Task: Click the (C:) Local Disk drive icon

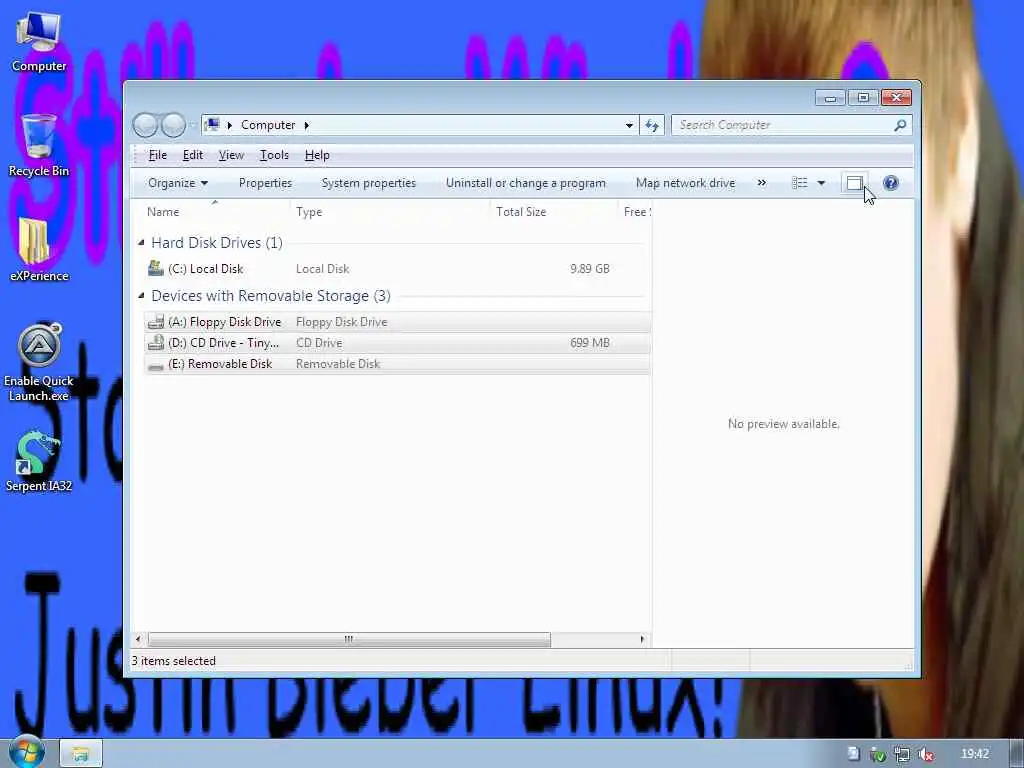Action: pyautogui.click(x=155, y=268)
